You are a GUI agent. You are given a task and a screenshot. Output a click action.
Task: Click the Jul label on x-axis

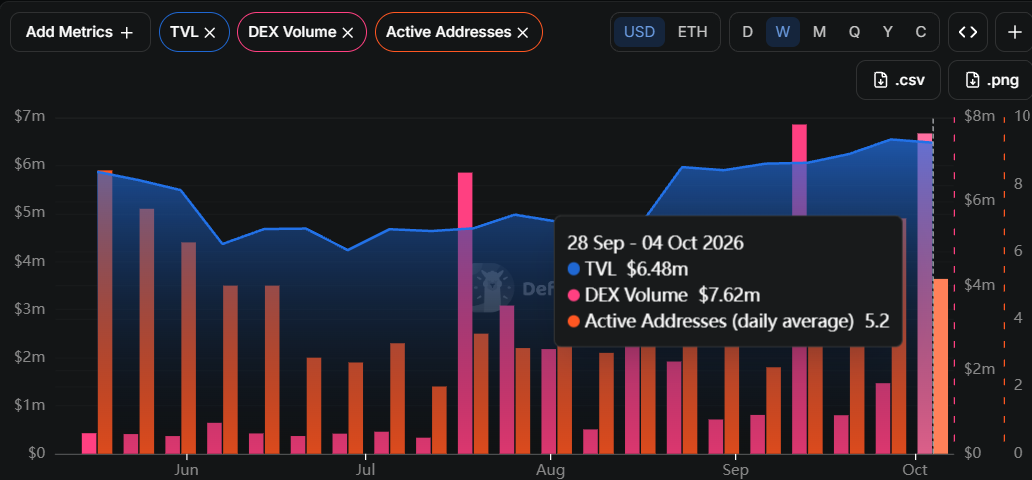click(365, 470)
